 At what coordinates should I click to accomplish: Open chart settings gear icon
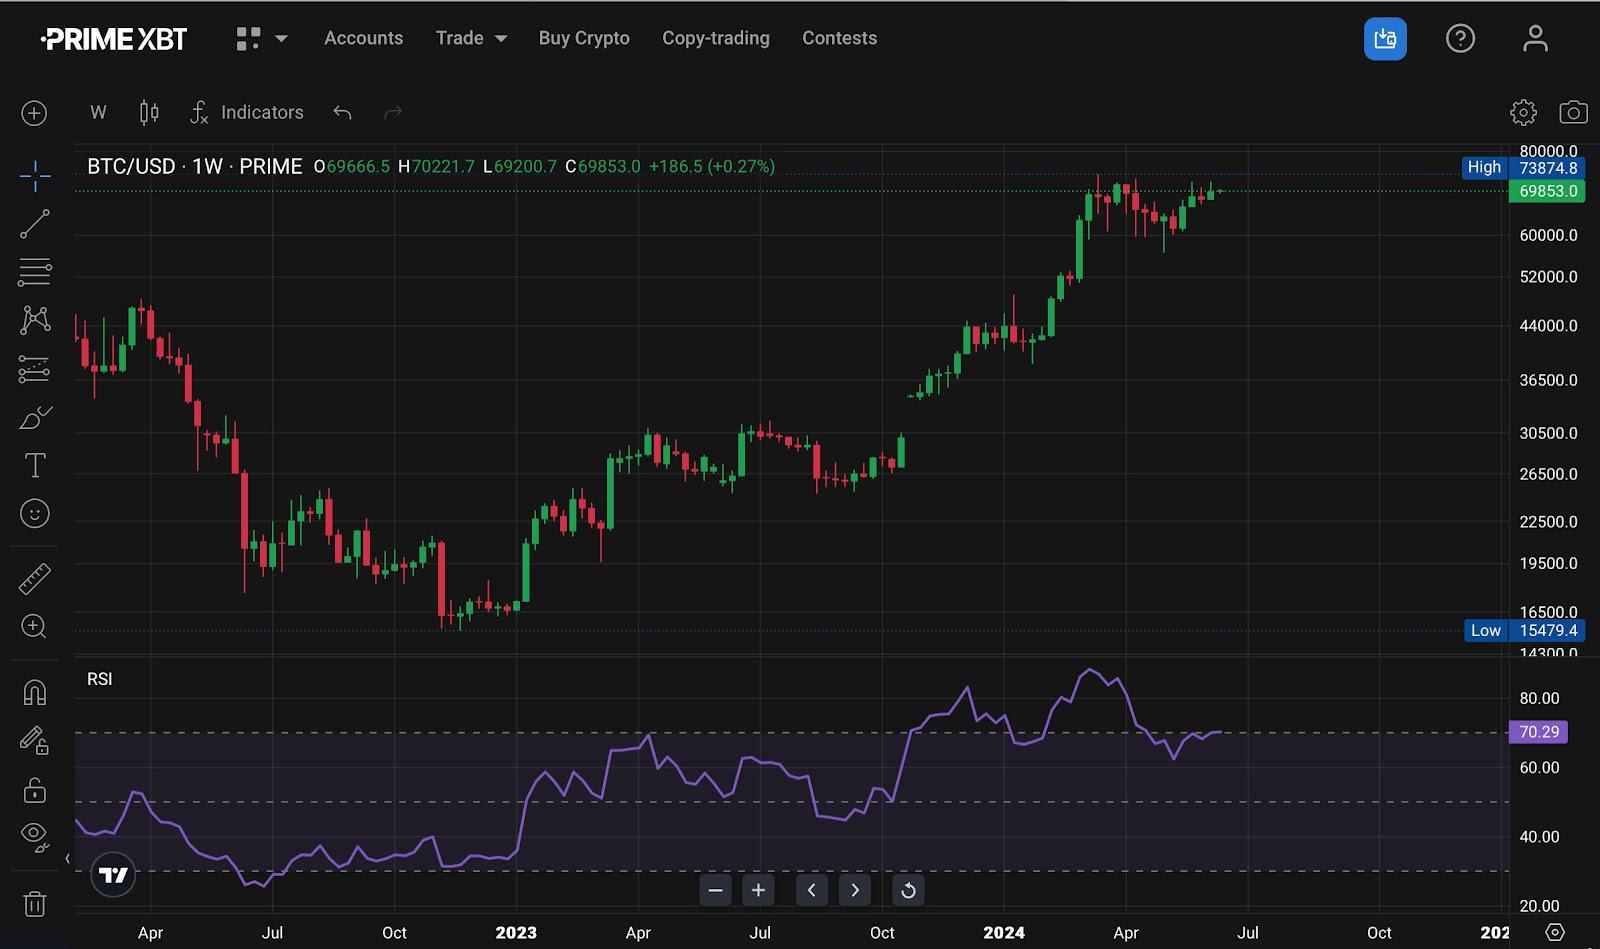[1523, 112]
